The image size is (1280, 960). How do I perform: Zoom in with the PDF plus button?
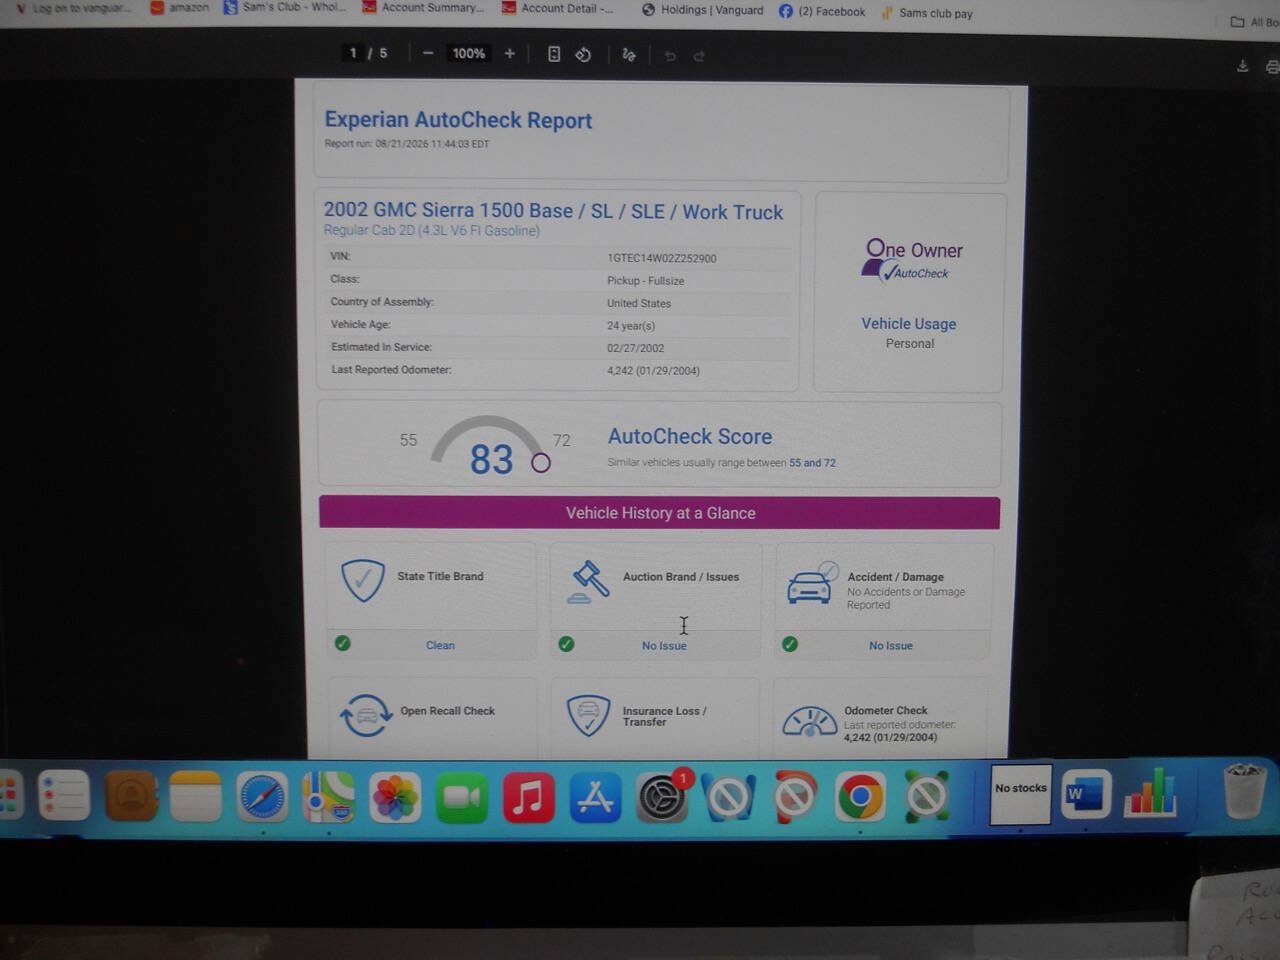[x=509, y=54]
